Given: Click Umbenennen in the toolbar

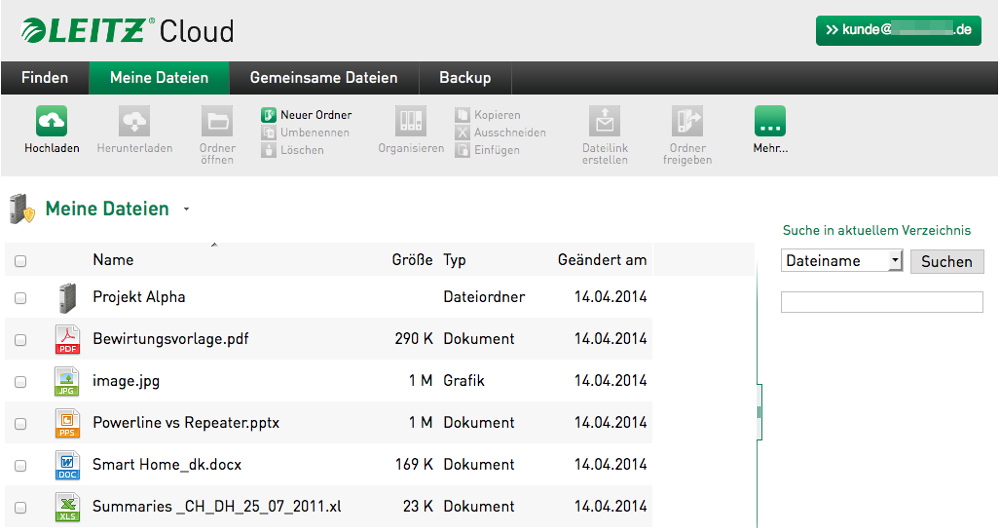Looking at the screenshot, I should [305, 133].
